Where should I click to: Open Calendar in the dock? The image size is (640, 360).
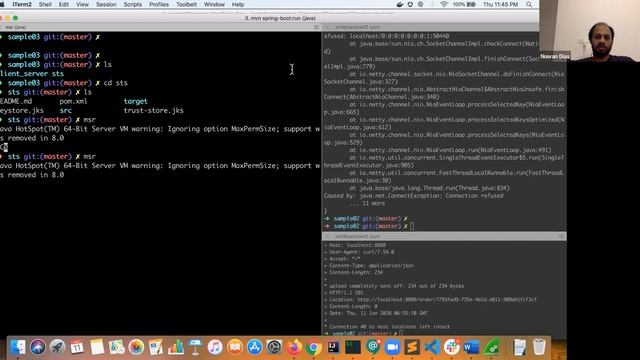click(x=77, y=347)
